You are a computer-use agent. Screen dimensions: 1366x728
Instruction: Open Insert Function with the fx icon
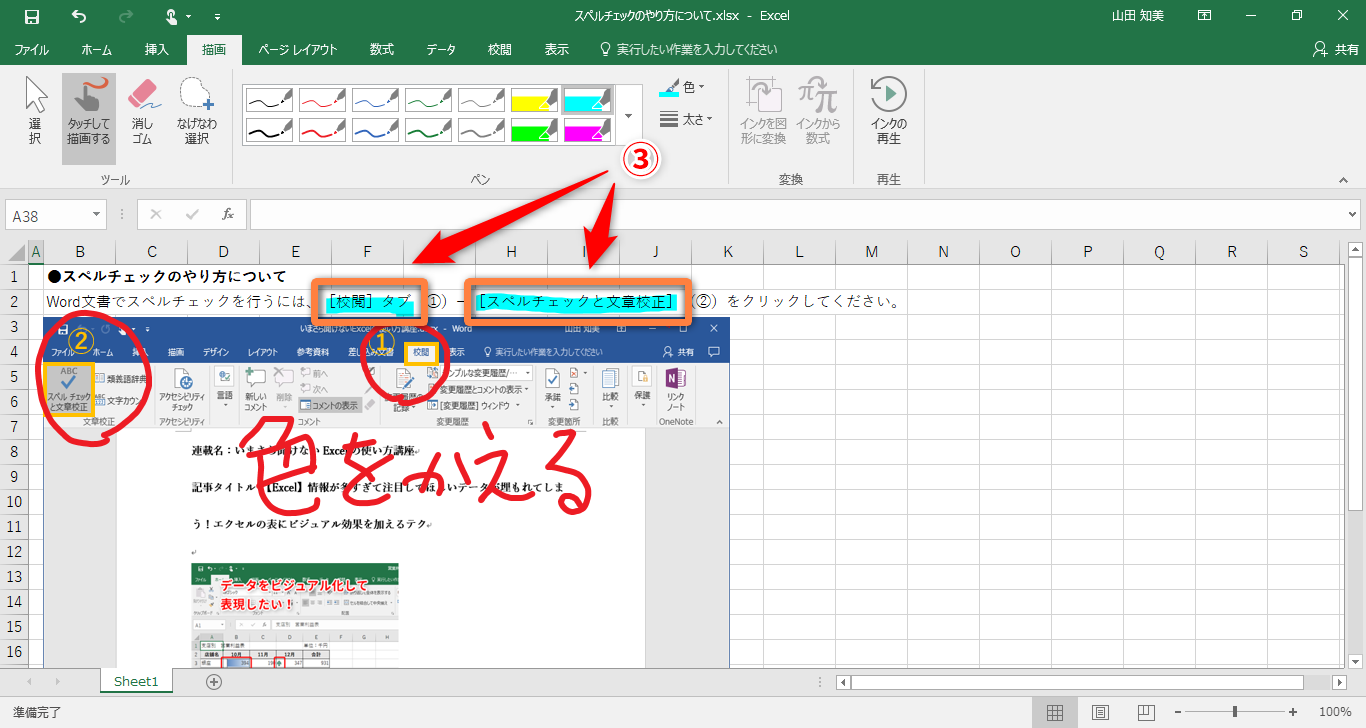point(228,214)
